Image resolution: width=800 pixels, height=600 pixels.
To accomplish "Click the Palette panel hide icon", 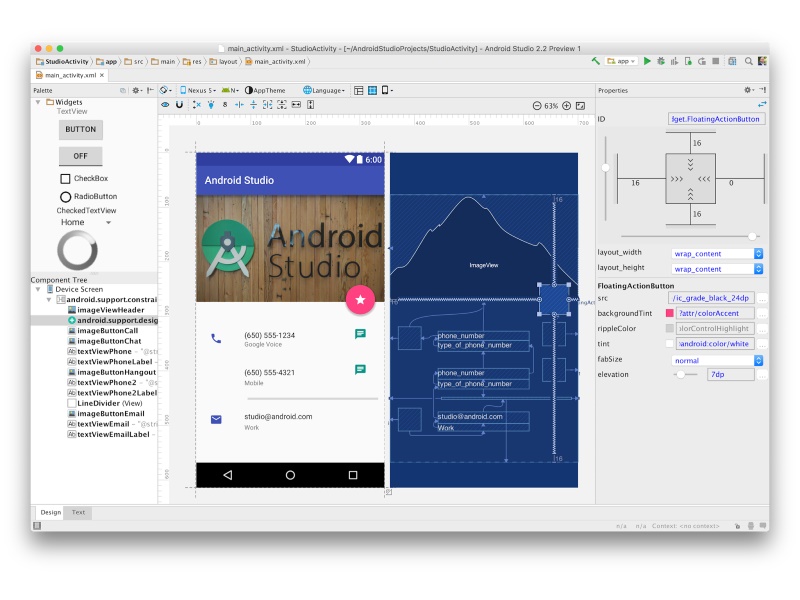I will [x=150, y=90].
